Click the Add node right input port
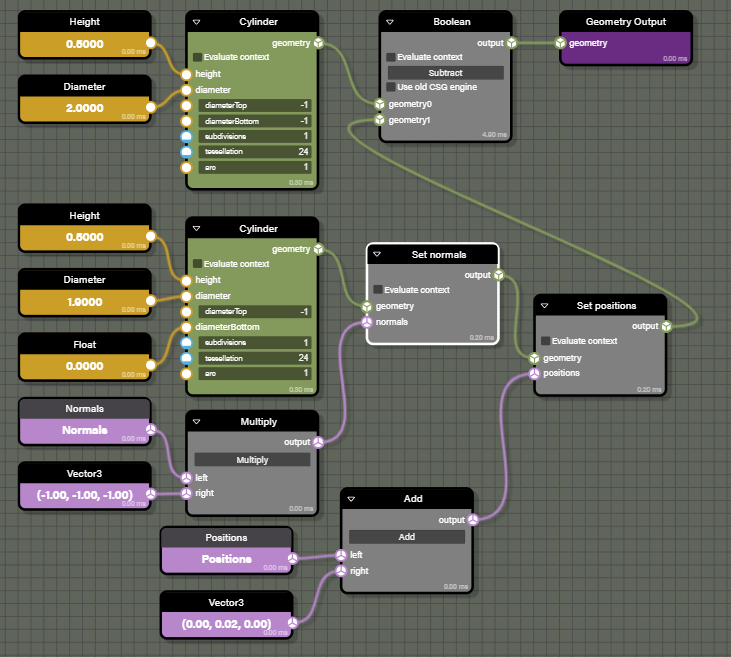This screenshot has height=657, width=731. click(341, 571)
